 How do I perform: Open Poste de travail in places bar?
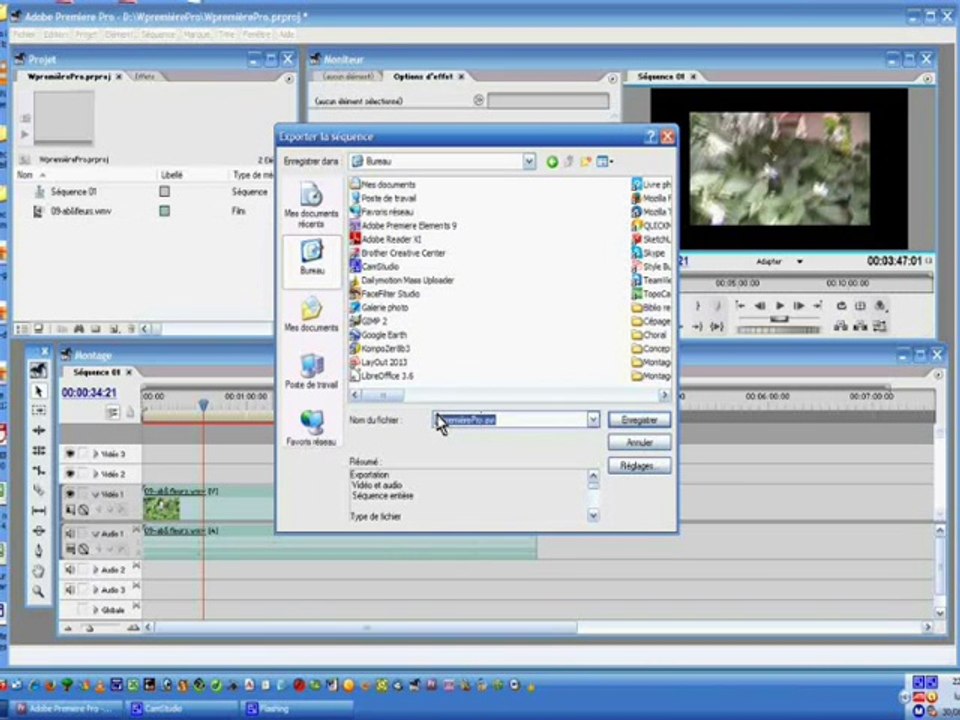(x=311, y=372)
